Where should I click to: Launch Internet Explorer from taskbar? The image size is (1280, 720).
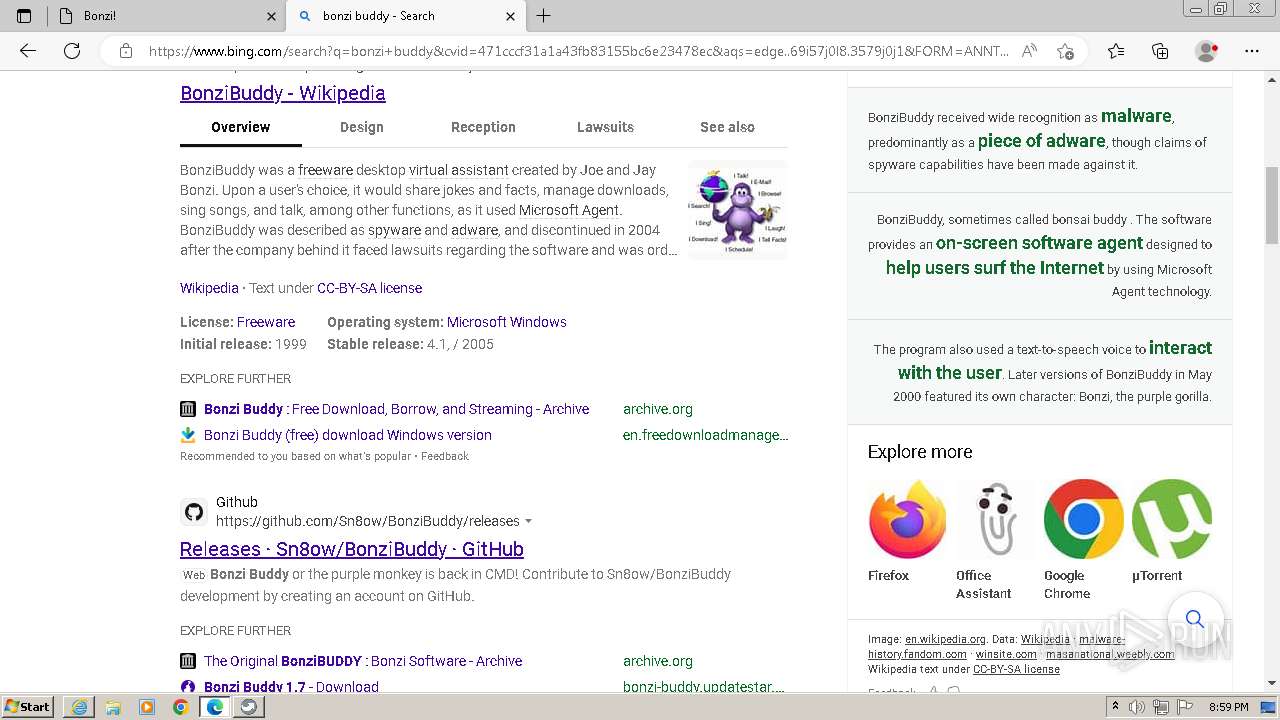click(x=79, y=707)
